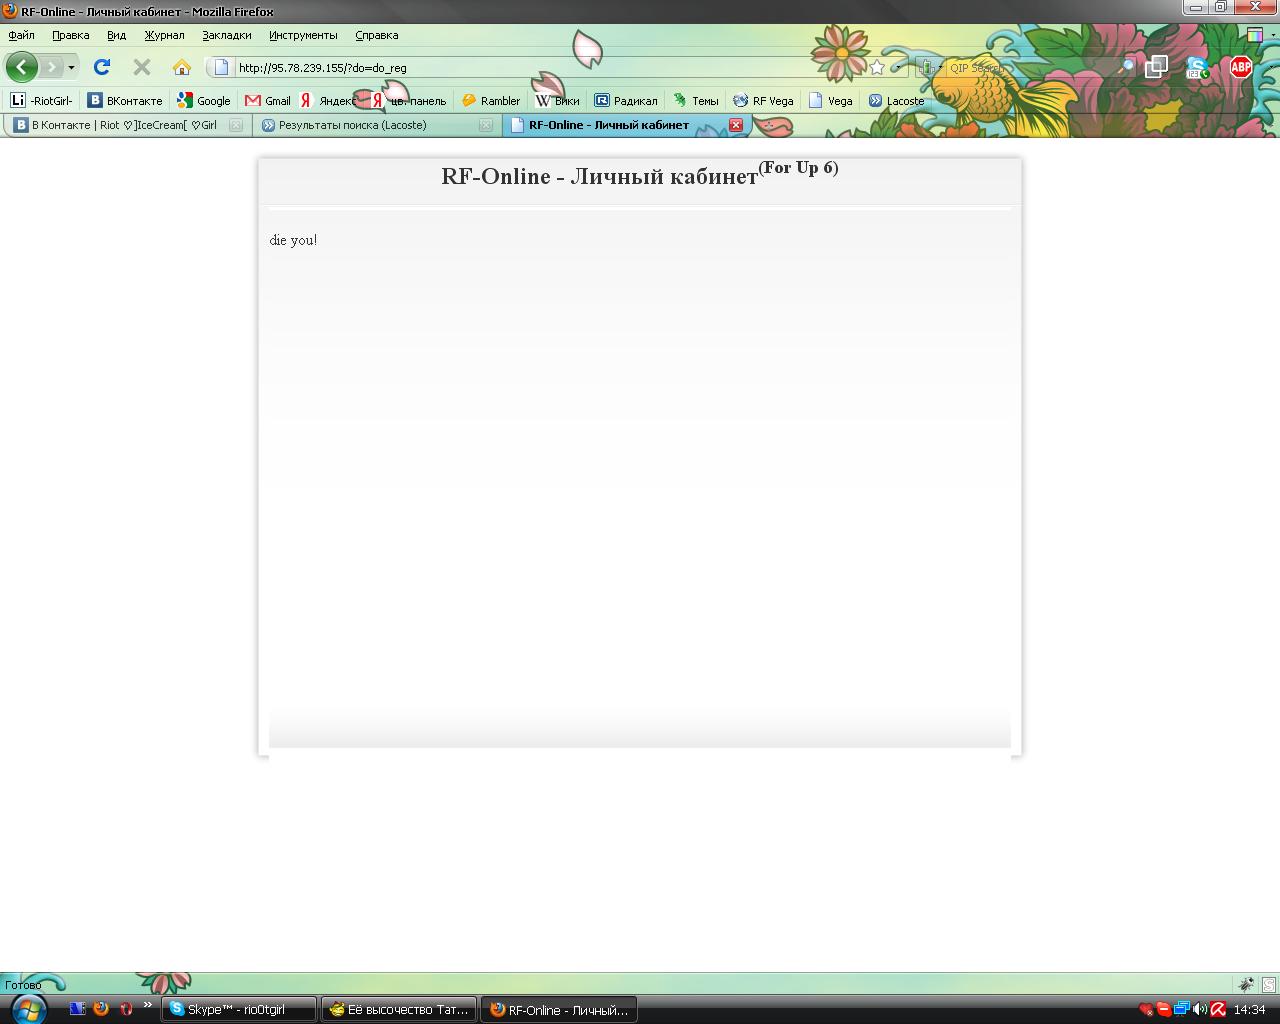Image resolution: width=1280 pixels, height=1024 pixels.
Task: Open the Журнал menu
Action: coord(164,35)
